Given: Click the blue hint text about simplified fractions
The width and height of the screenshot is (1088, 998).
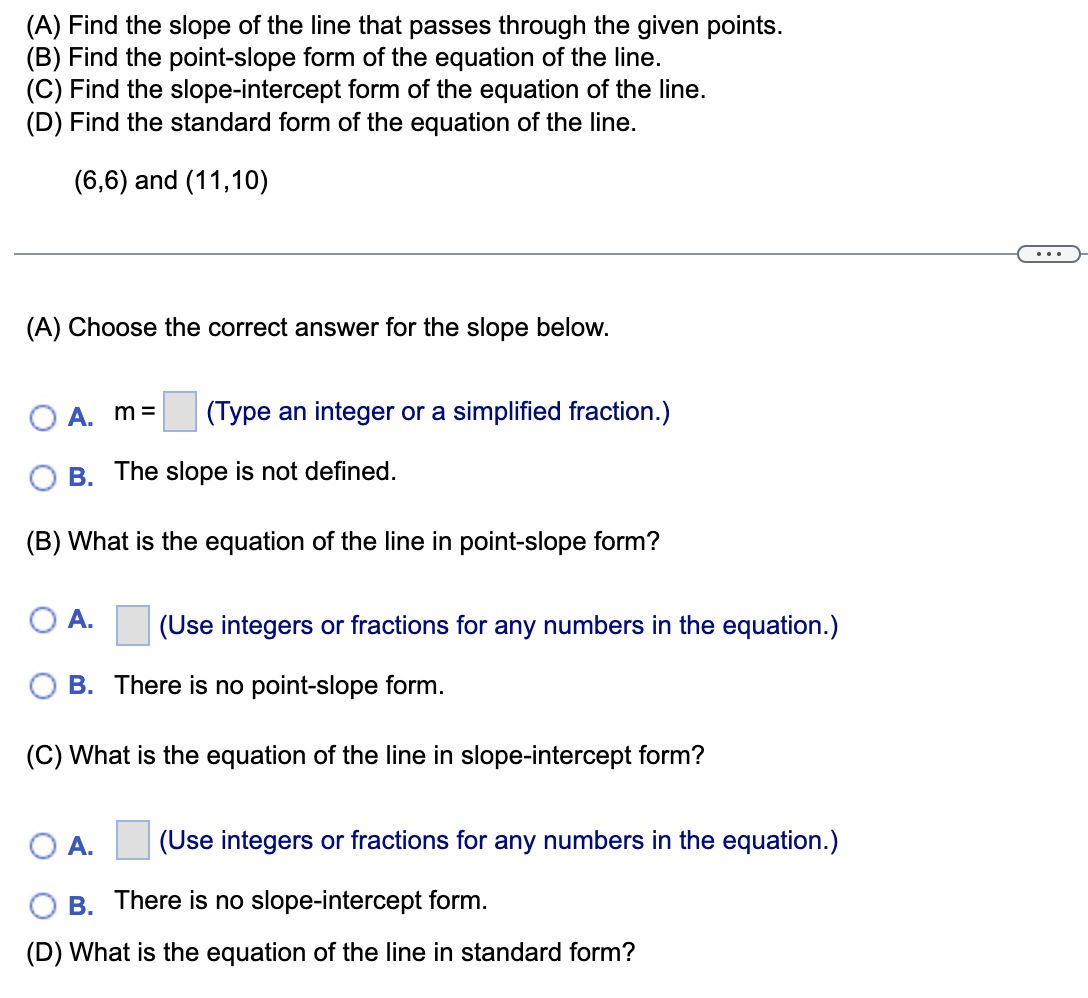Looking at the screenshot, I should 438,411.
